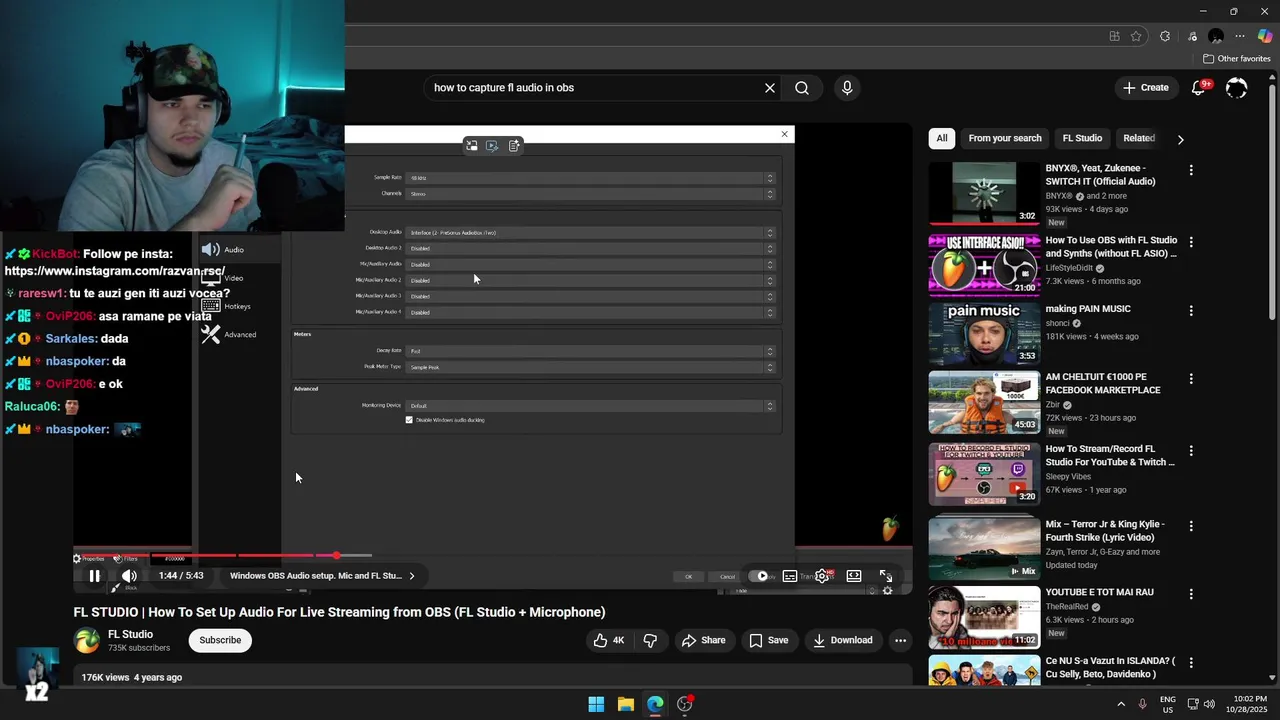The height and width of the screenshot is (720, 1280).
Task: Enter fullscreen mode in the player
Action: pyautogui.click(x=886, y=576)
